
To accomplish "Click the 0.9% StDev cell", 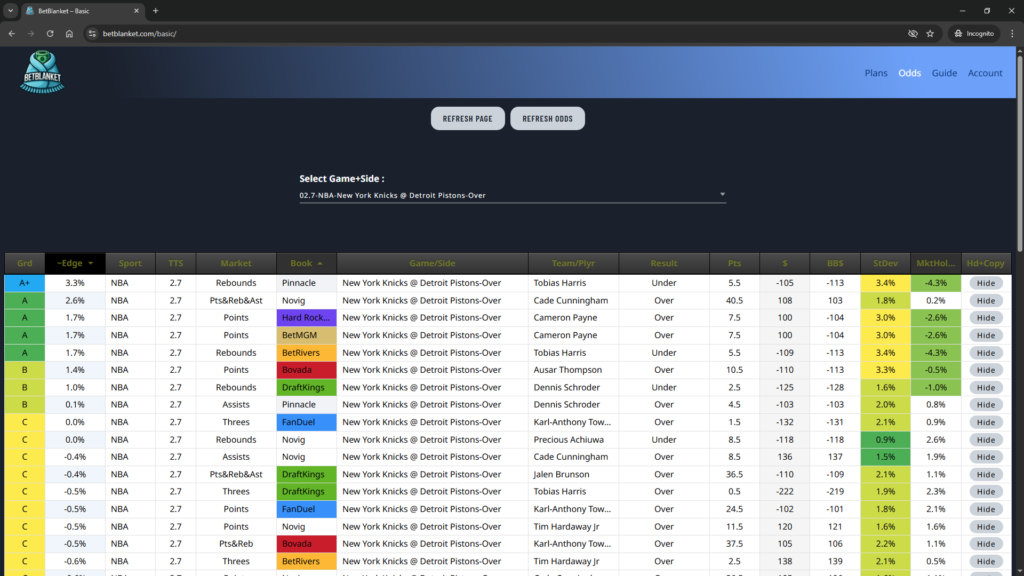I will click(885, 440).
